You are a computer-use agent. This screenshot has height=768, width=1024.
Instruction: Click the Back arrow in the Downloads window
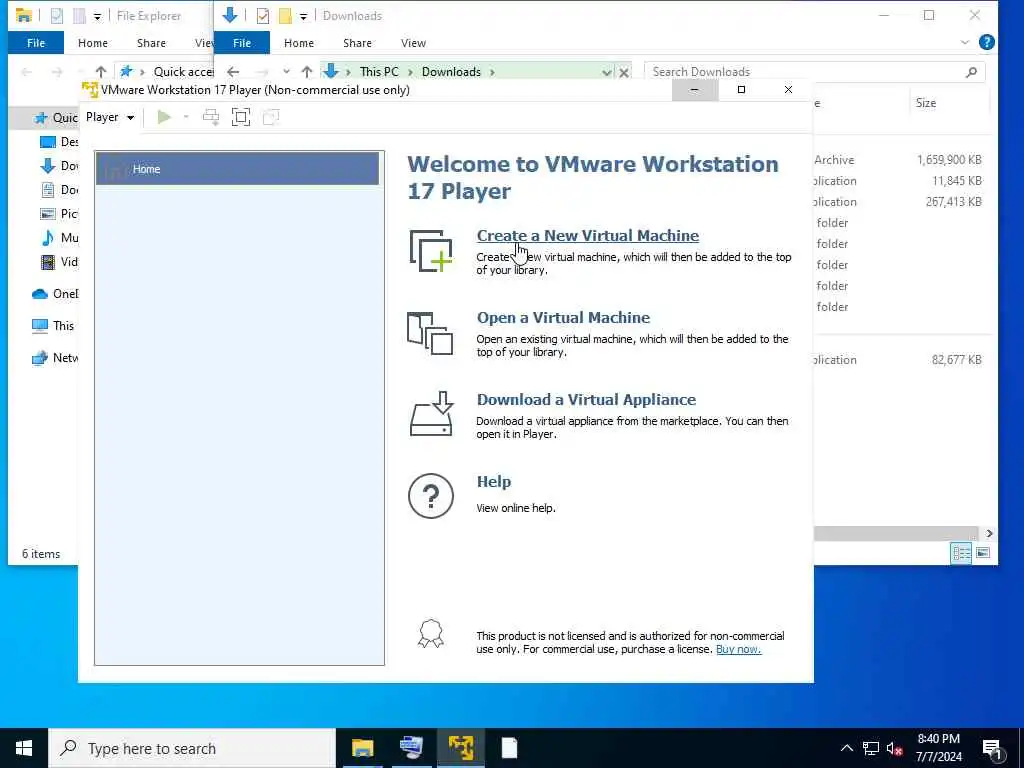(x=233, y=72)
